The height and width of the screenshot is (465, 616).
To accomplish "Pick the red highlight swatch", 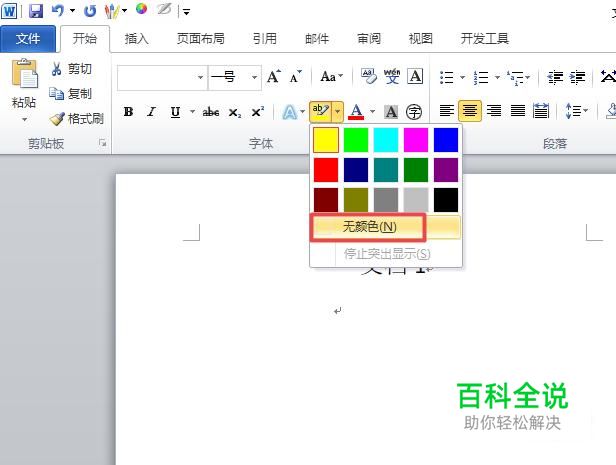I will pyautogui.click(x=326, y=170).
